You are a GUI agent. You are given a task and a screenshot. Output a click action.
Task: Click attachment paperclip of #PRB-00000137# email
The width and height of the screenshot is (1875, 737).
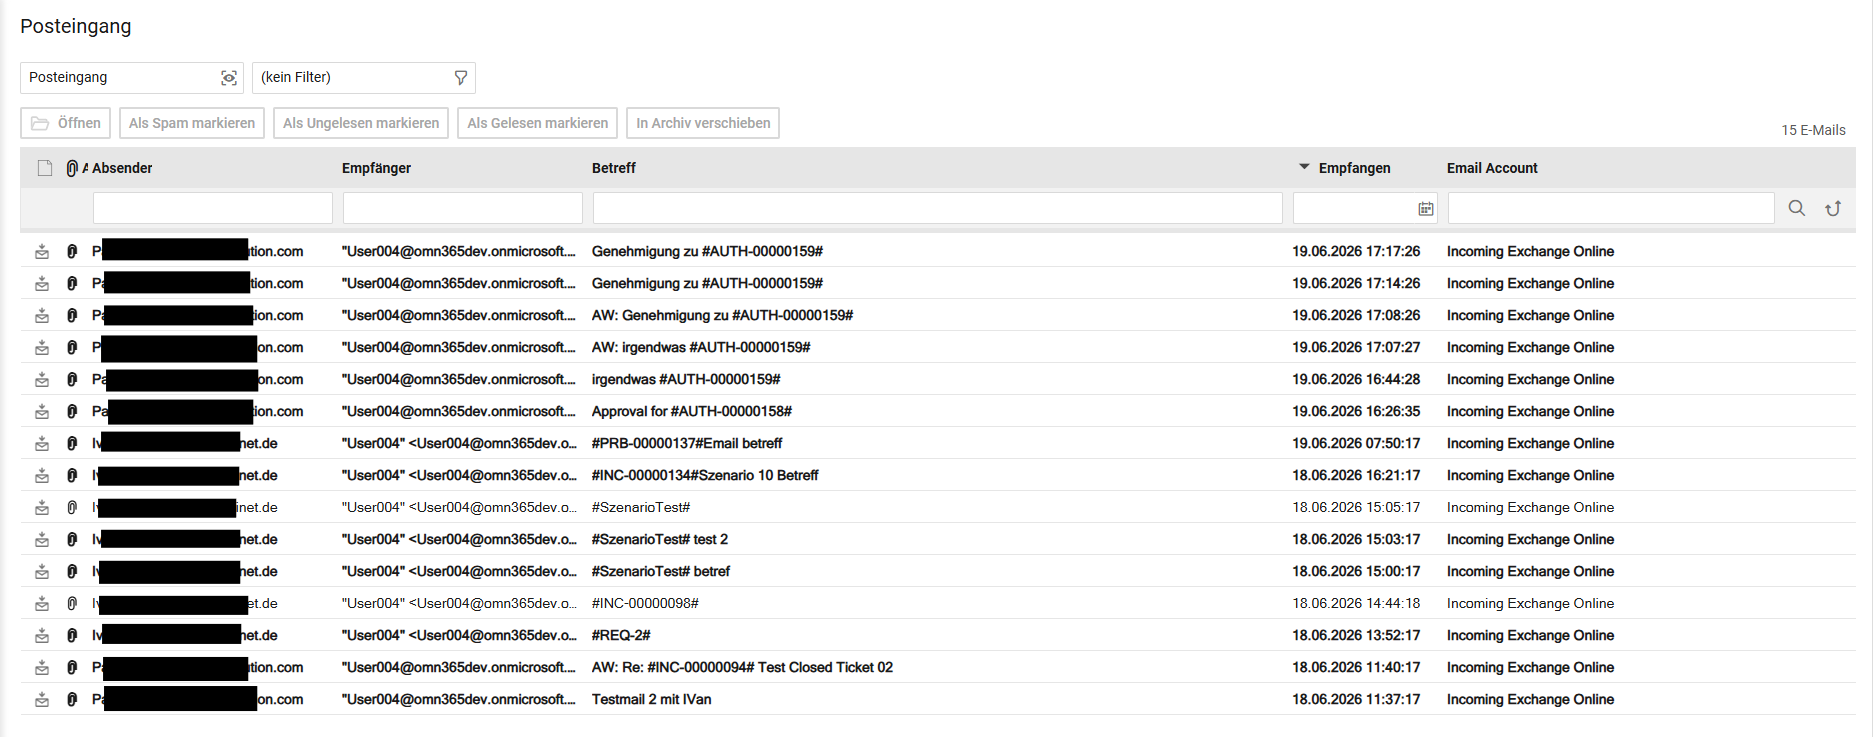click(x=72, y=443)
